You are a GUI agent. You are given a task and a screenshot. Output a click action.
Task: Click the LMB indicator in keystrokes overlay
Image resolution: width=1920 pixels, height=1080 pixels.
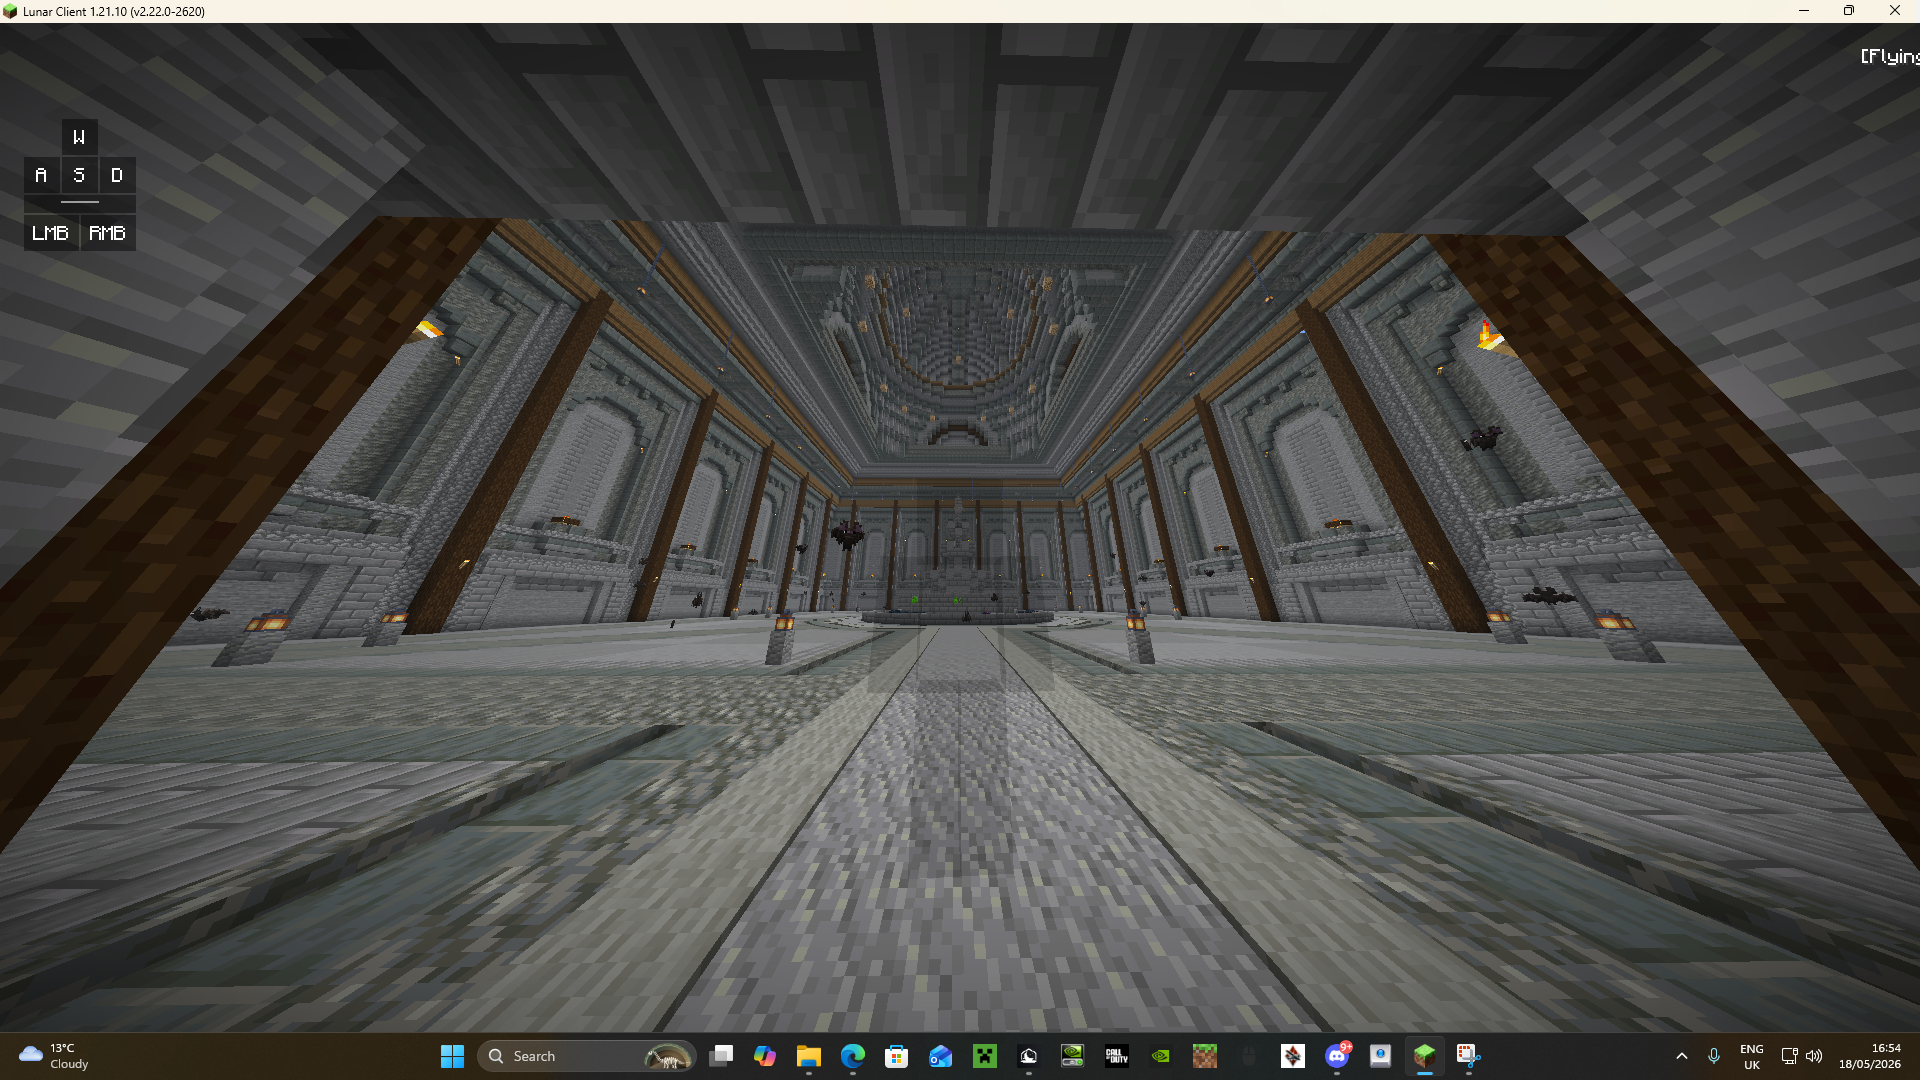pyautogui.click(x=51, y=233)
